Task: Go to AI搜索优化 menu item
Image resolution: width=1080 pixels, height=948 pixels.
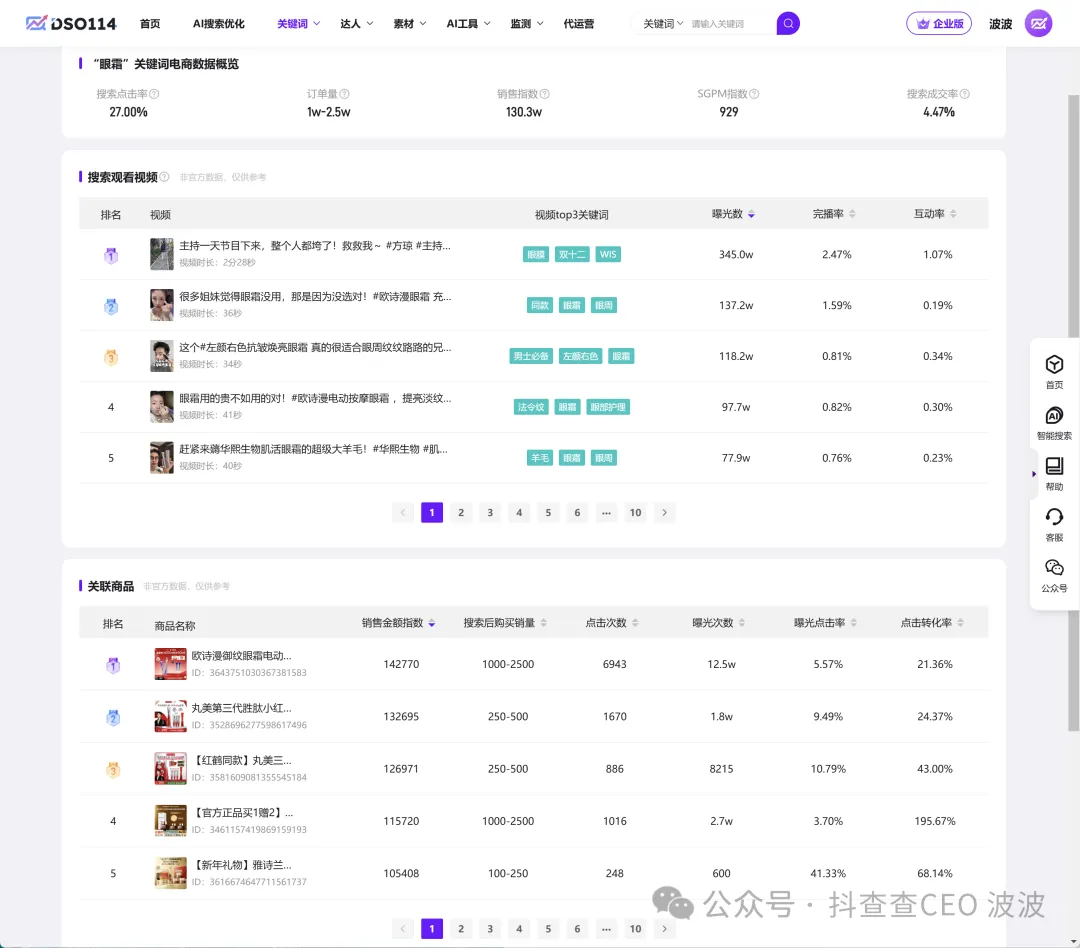Action: [x=218, y=23]
